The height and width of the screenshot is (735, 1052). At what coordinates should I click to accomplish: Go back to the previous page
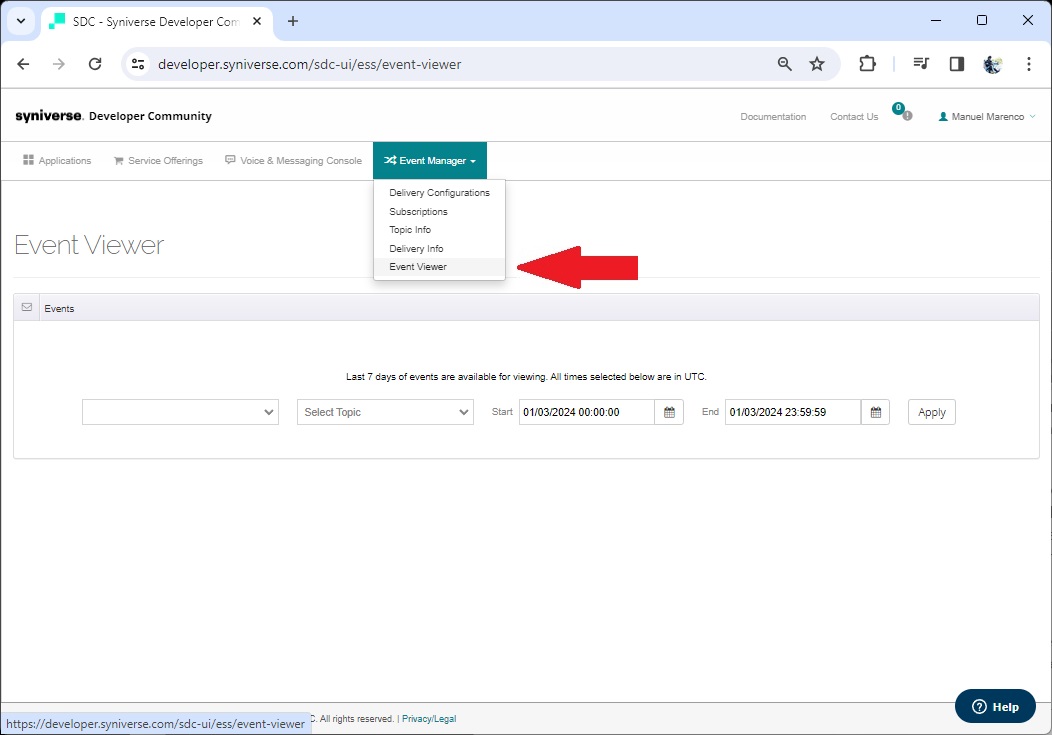point(23,64)
